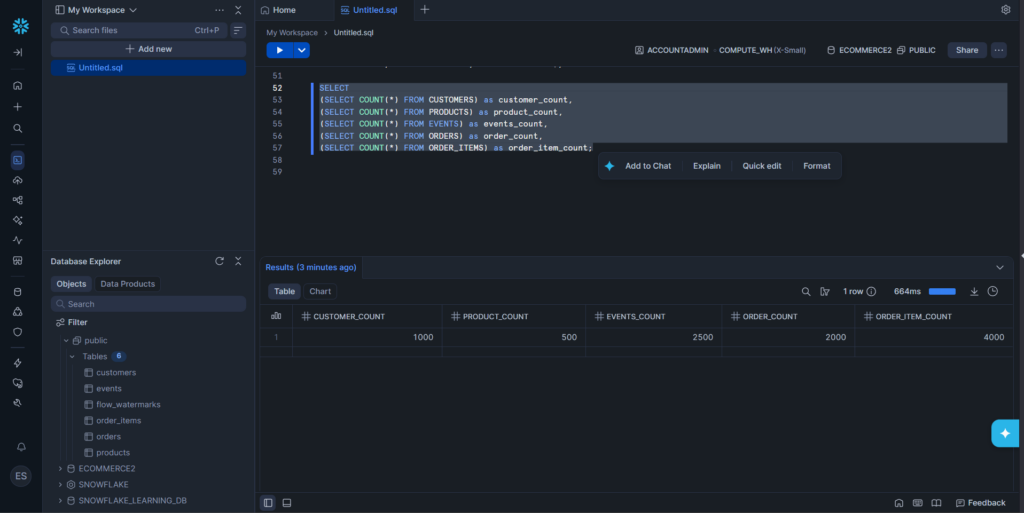Download the query results
The image size is (1024, 513).
coord(974,292)
